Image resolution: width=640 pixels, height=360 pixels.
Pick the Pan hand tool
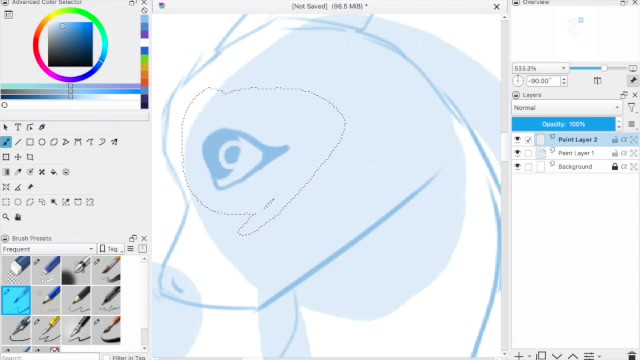coord(18,217)
